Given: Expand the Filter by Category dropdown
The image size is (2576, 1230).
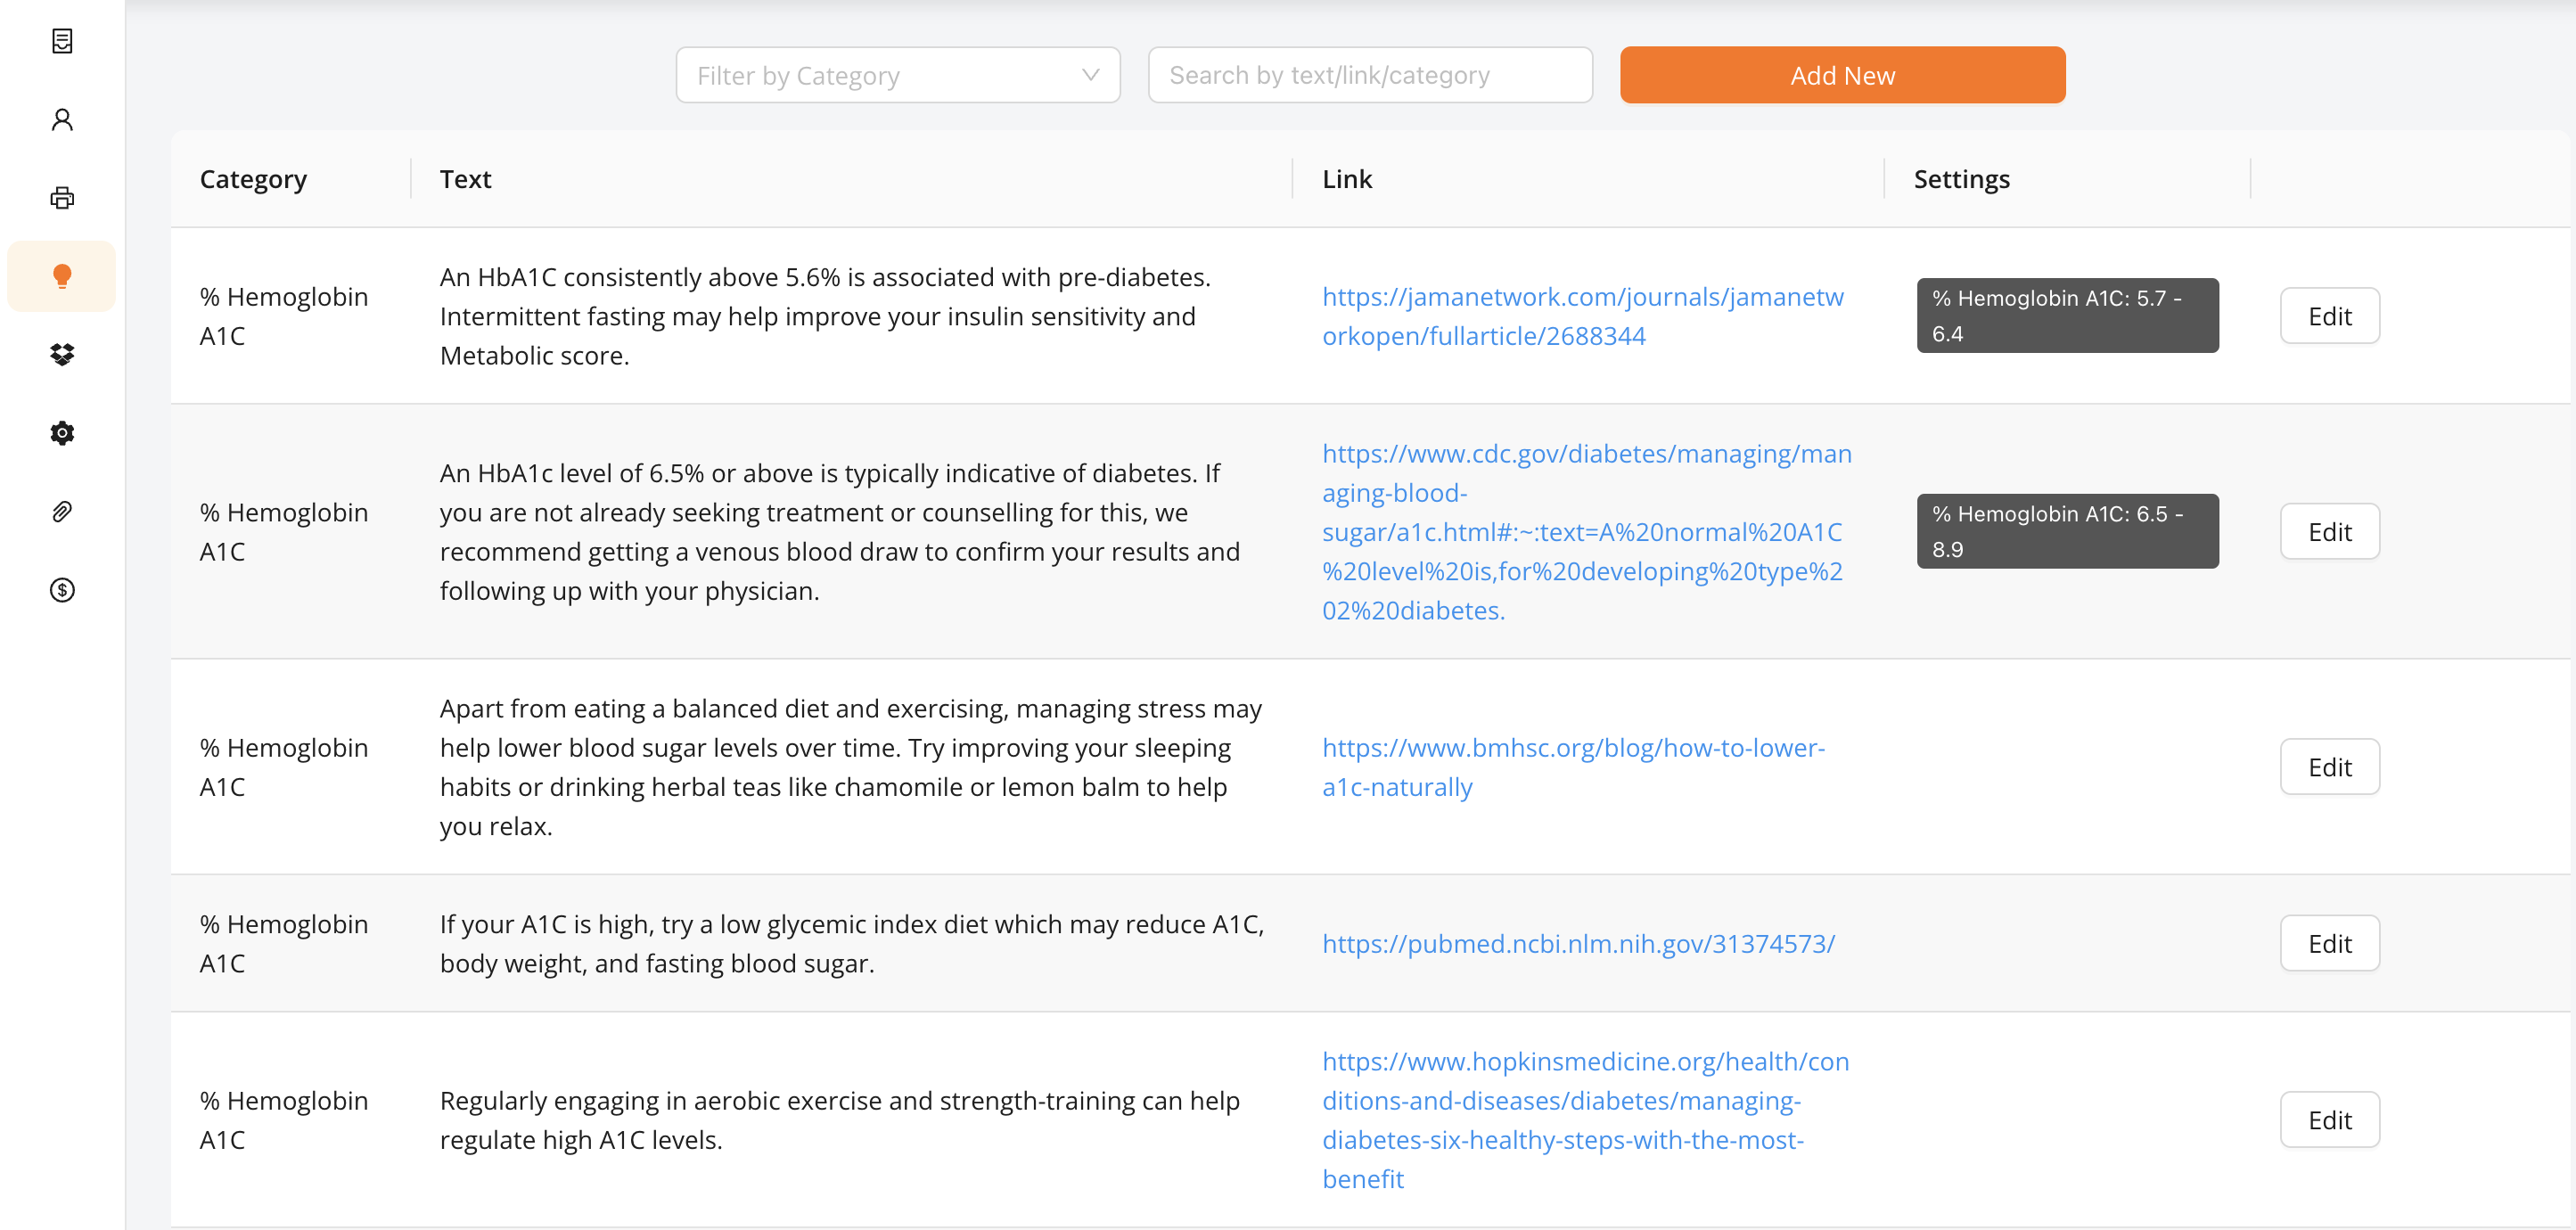Looking at the screenshot, I should (898, 75).
